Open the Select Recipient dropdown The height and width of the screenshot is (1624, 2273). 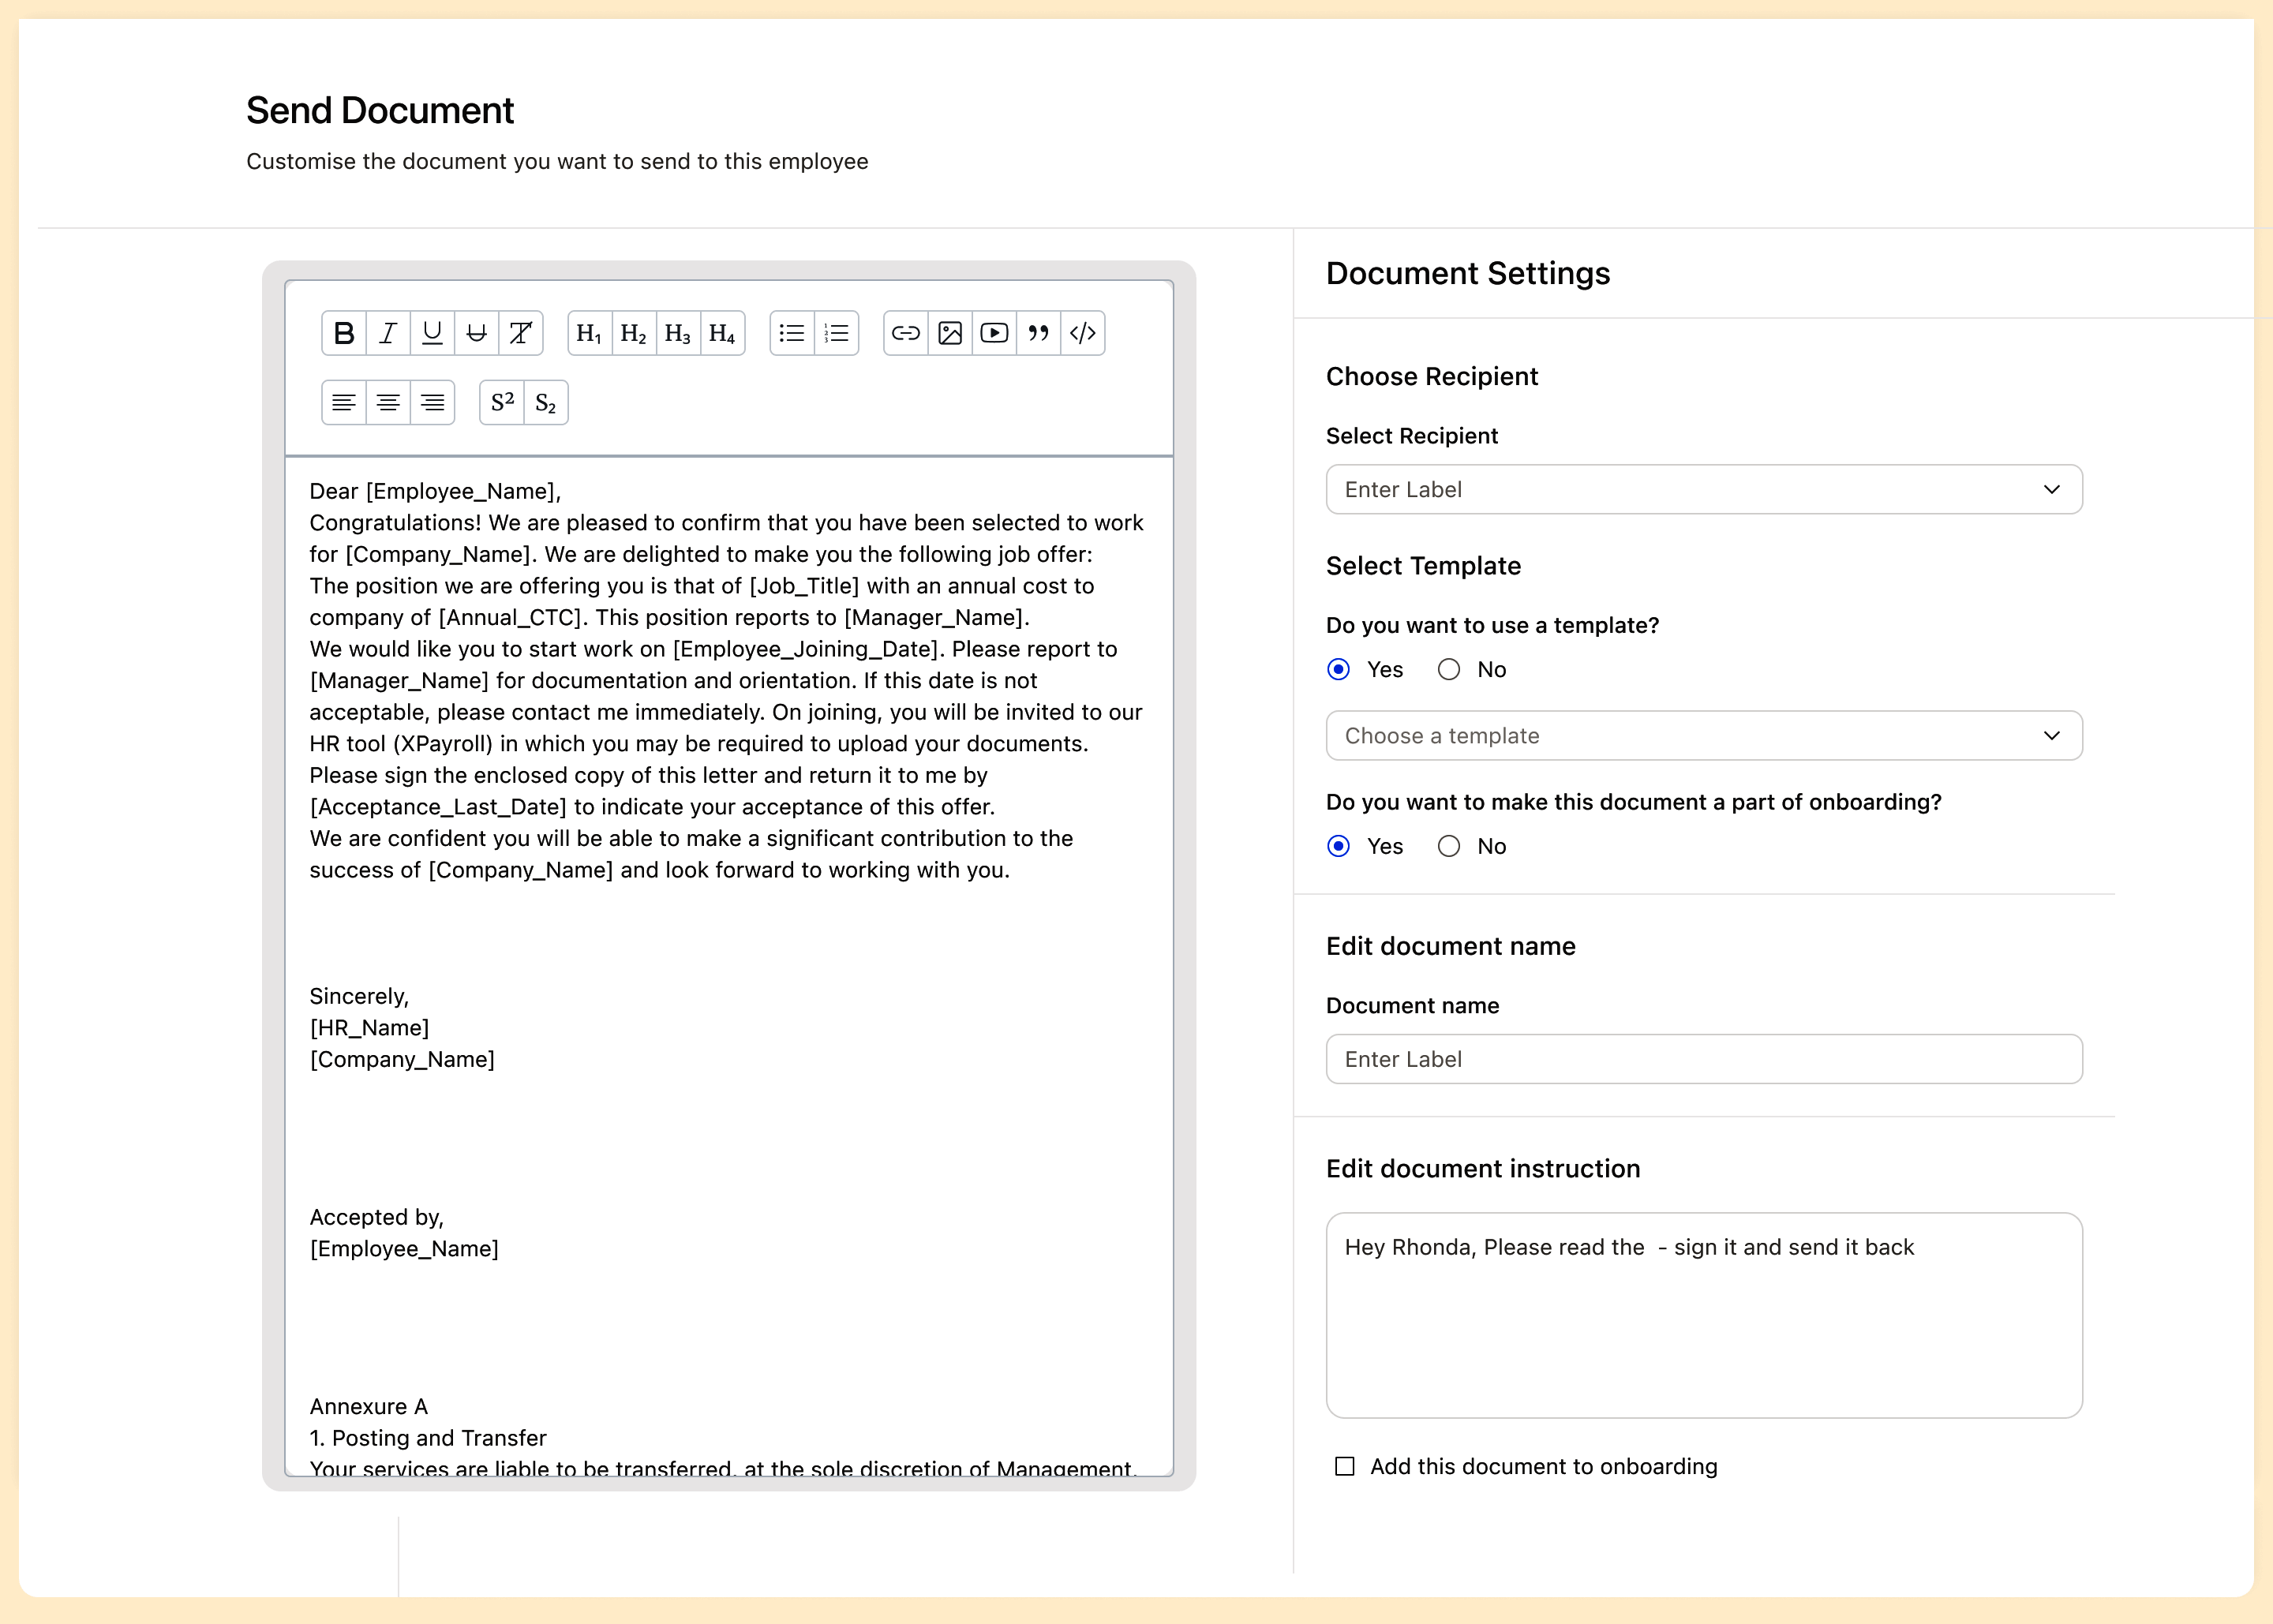[x=1703, y=490]
